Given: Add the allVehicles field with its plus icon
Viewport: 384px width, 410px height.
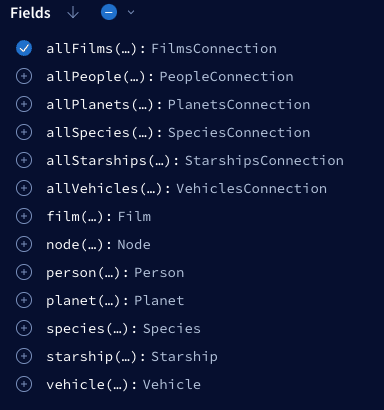Looking at the screenshot, I should click(24, 188).
